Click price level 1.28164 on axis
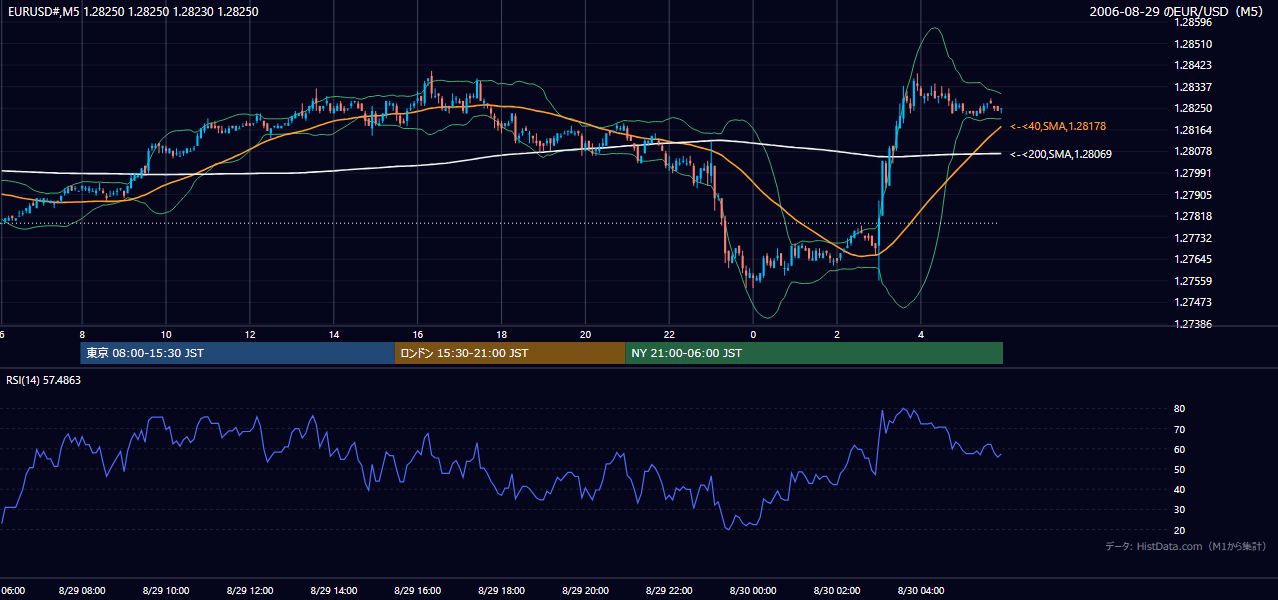This screenshot has width=1278, height=600. (1193, 130)
